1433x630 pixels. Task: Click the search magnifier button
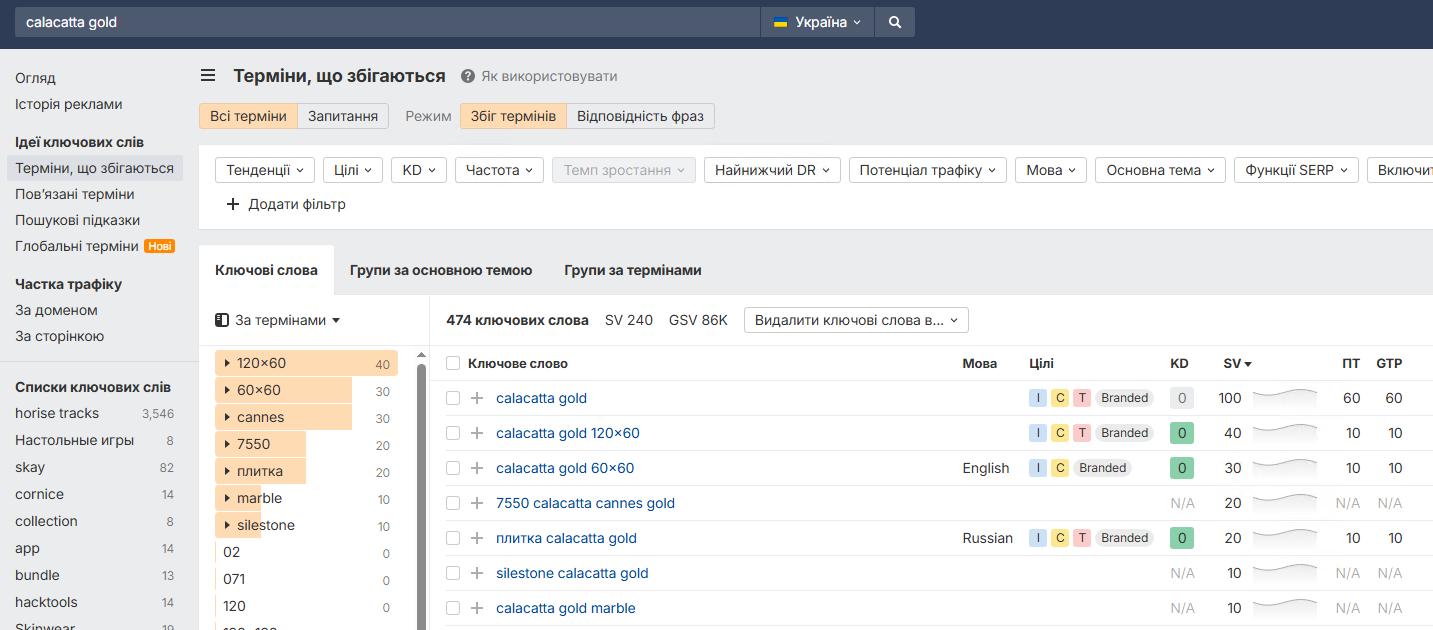point(894,22)
